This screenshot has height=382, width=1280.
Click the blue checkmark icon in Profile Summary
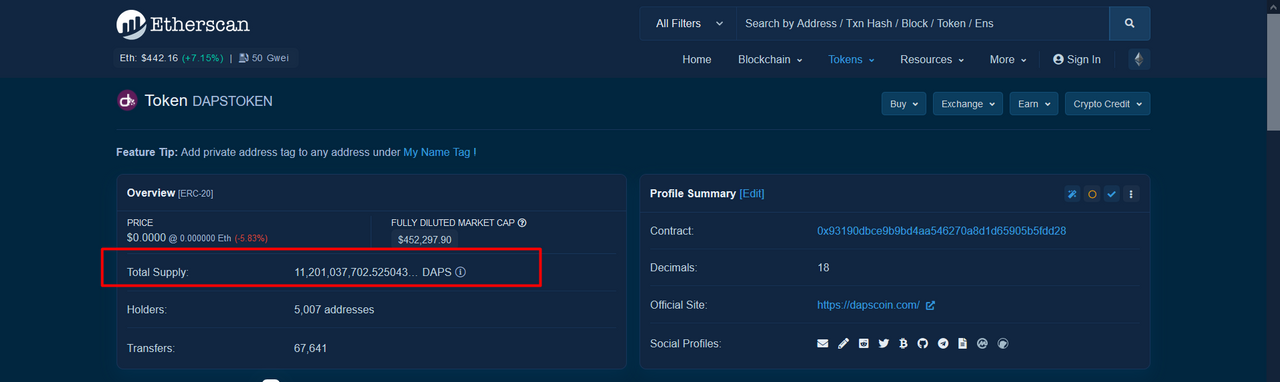pos(1111,194)
